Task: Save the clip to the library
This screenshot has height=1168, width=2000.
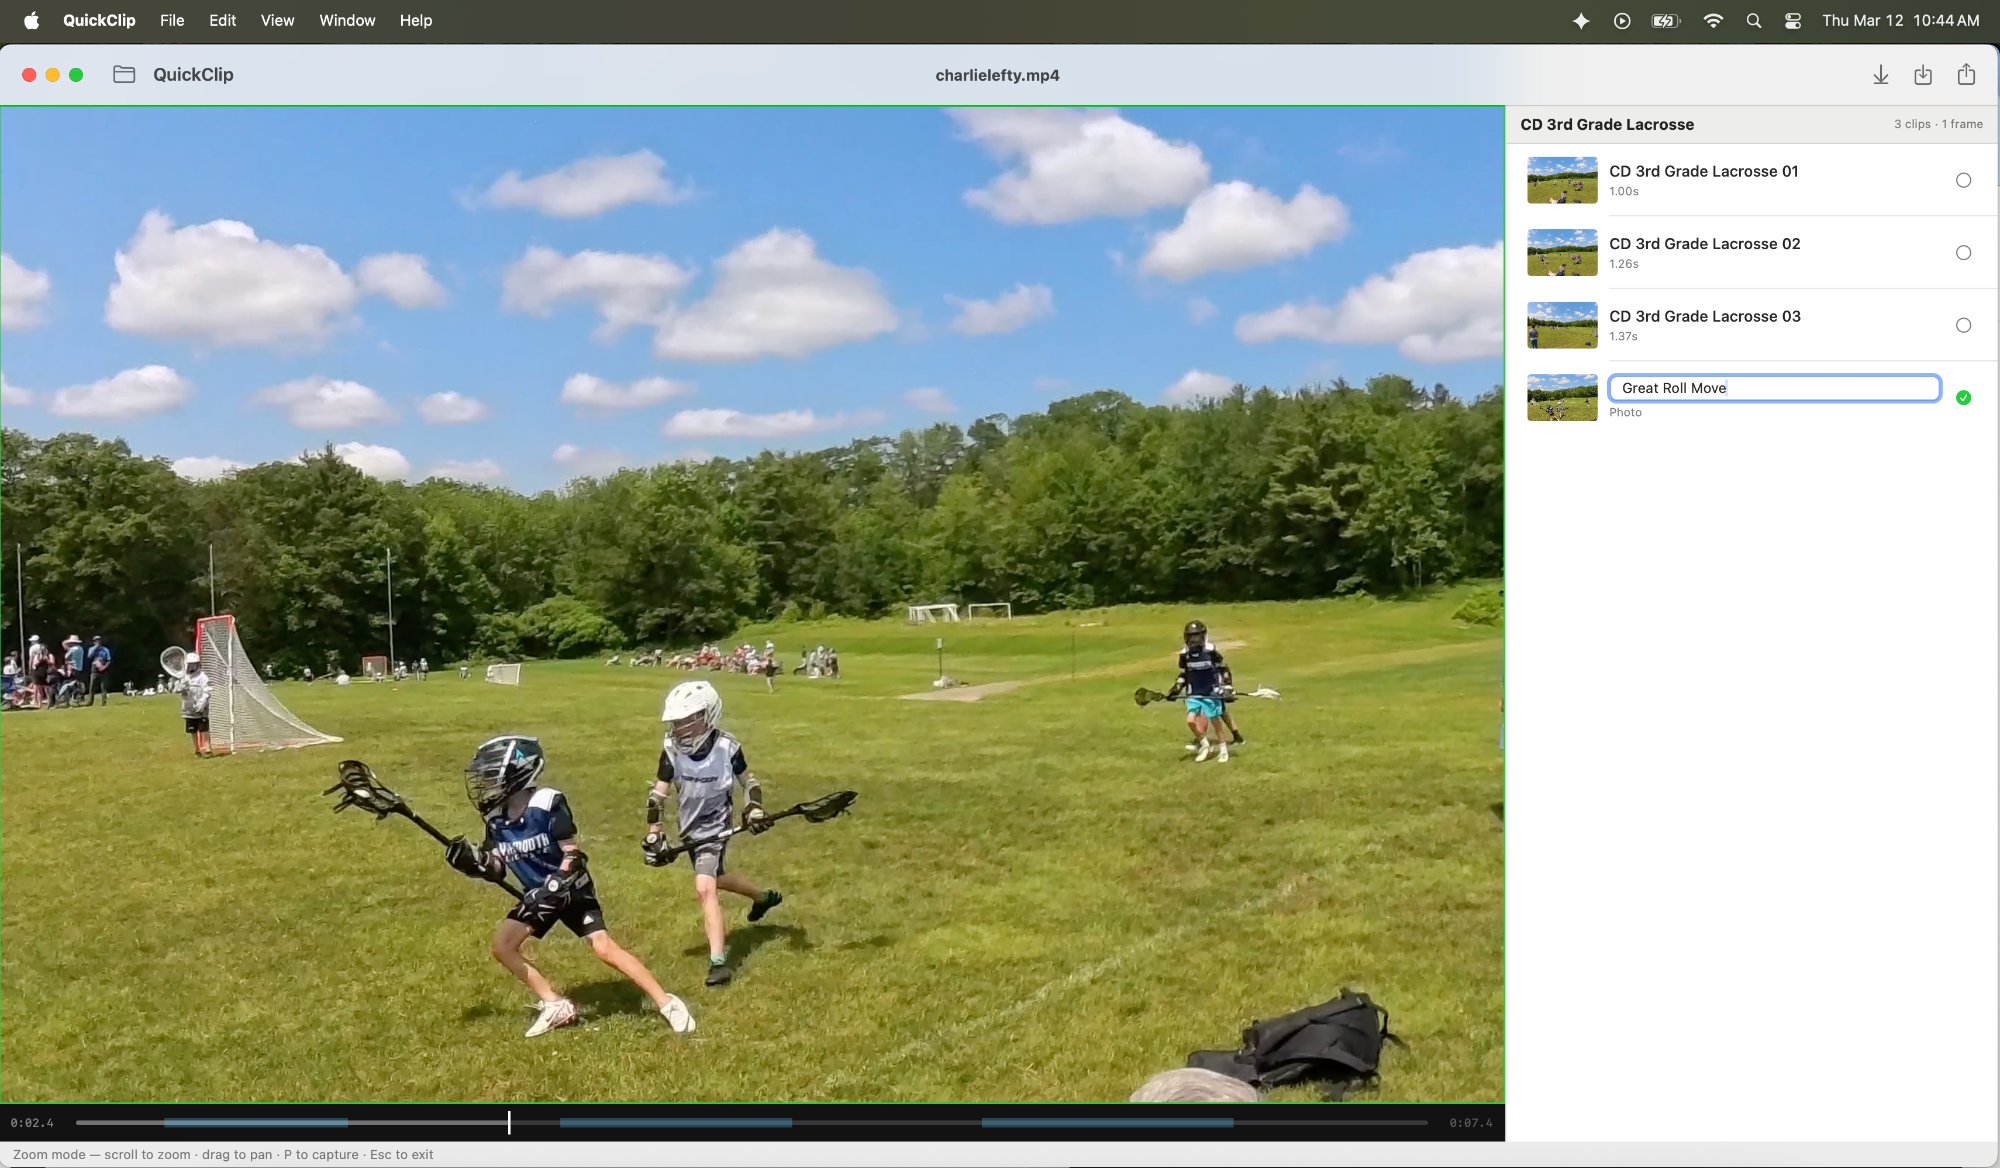Action: (1923, 74)
